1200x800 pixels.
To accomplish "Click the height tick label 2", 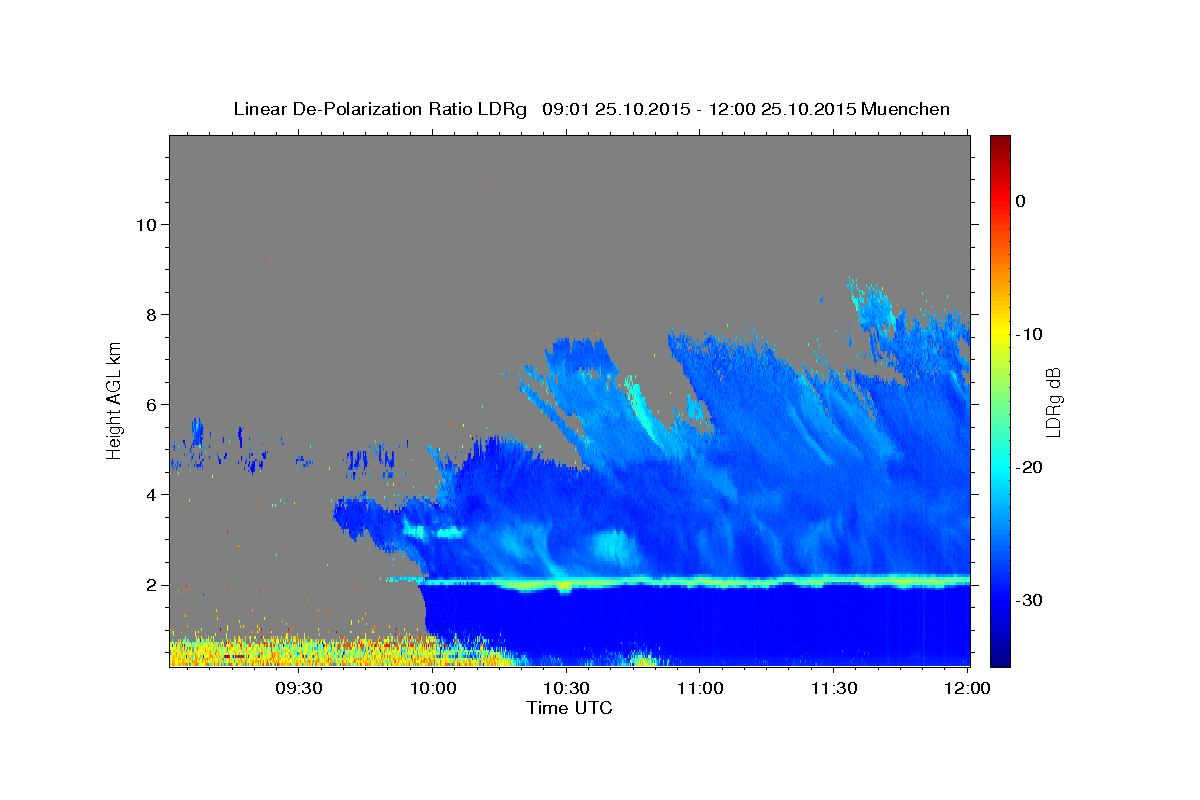I will click(151, 585).
